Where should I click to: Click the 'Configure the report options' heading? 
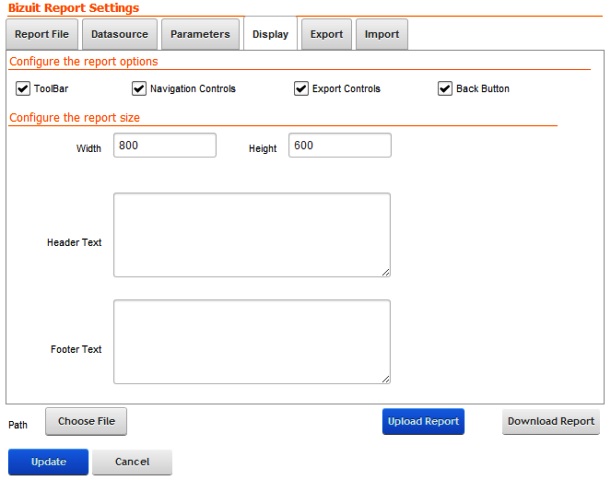[83, 62]
